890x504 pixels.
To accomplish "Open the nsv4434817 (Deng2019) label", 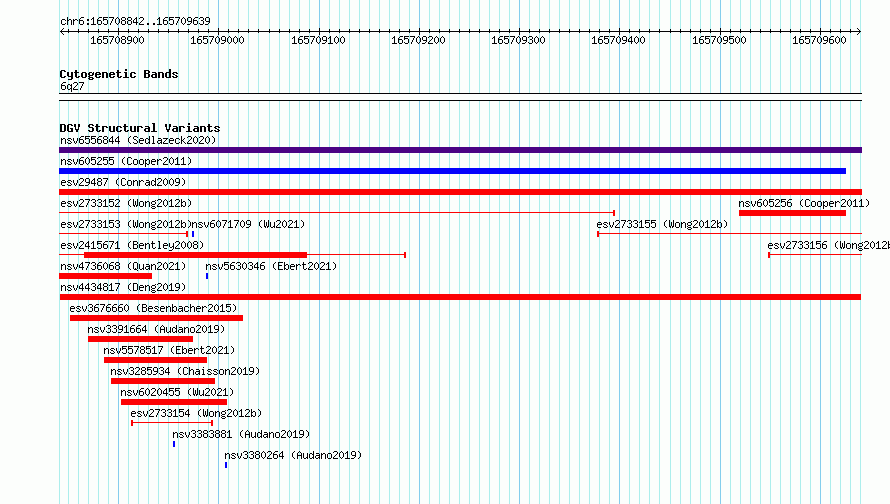I will click(123, 287).
